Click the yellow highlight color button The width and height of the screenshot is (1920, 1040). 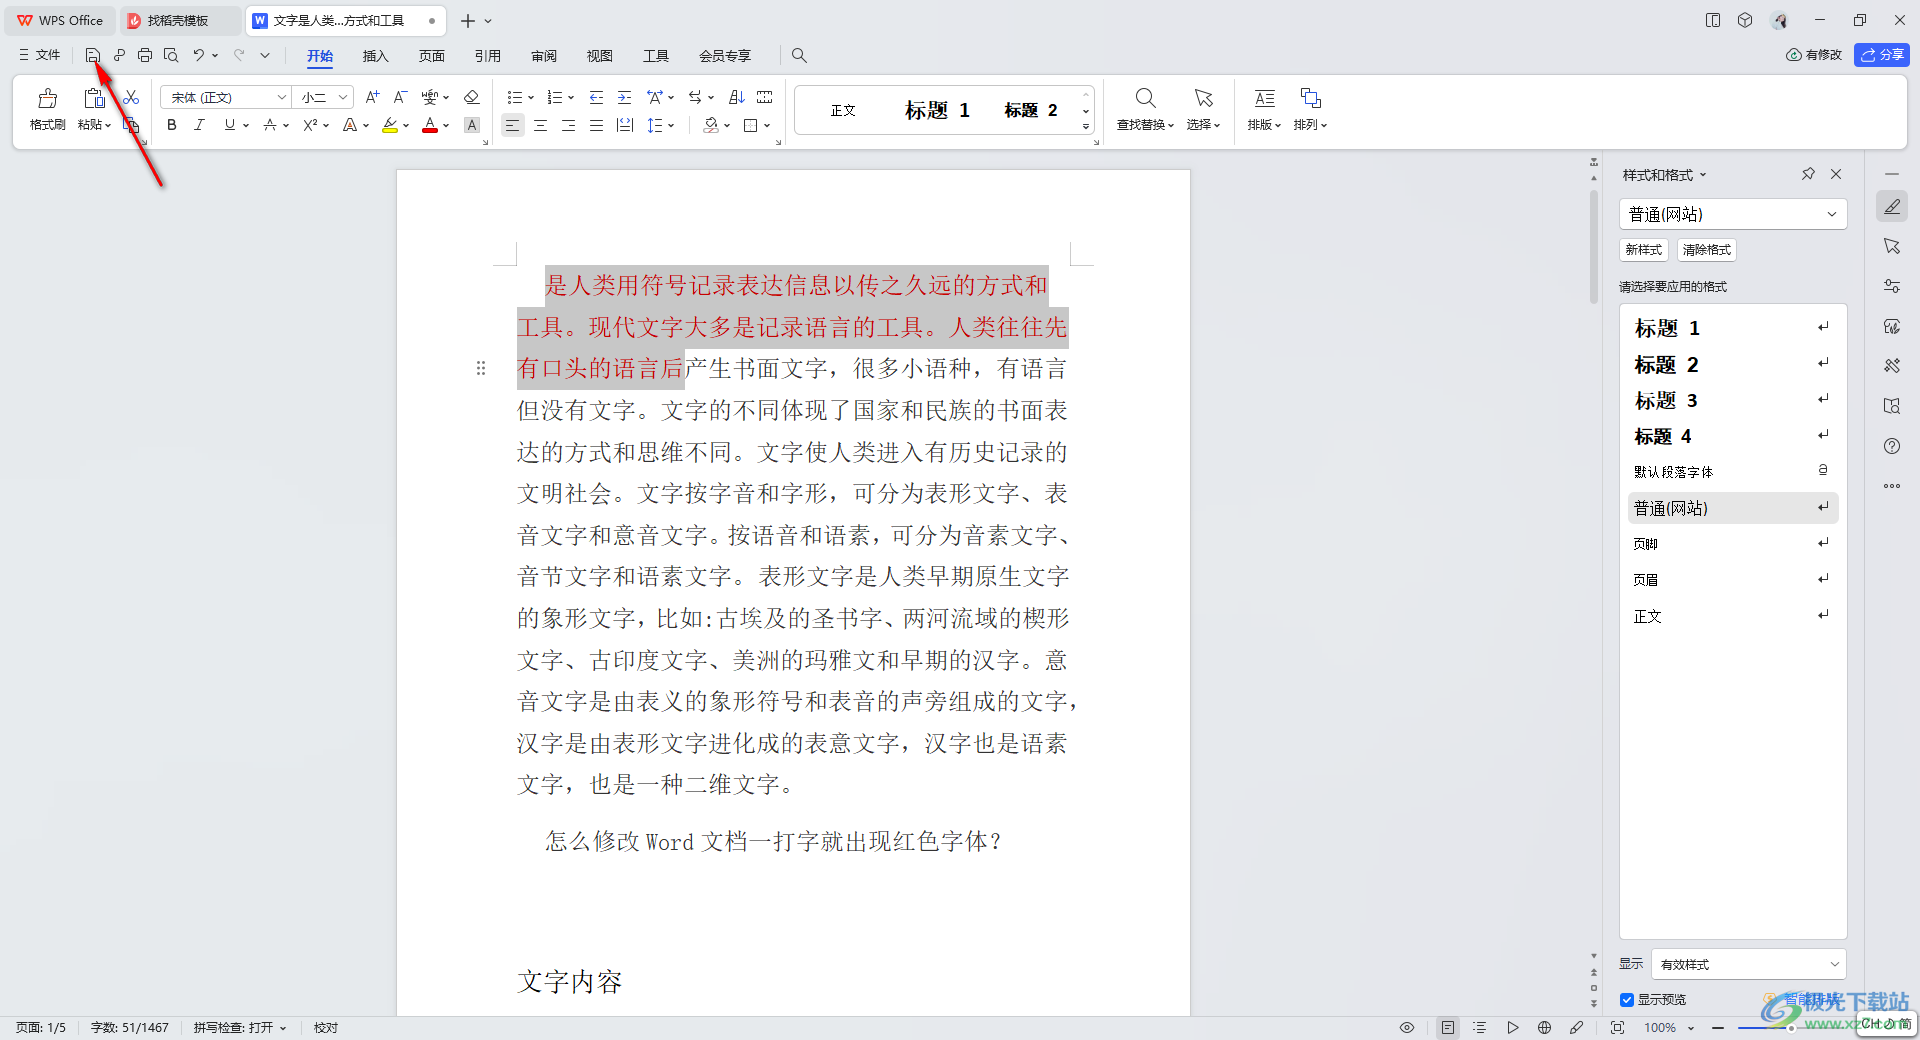tap(390, 125)
